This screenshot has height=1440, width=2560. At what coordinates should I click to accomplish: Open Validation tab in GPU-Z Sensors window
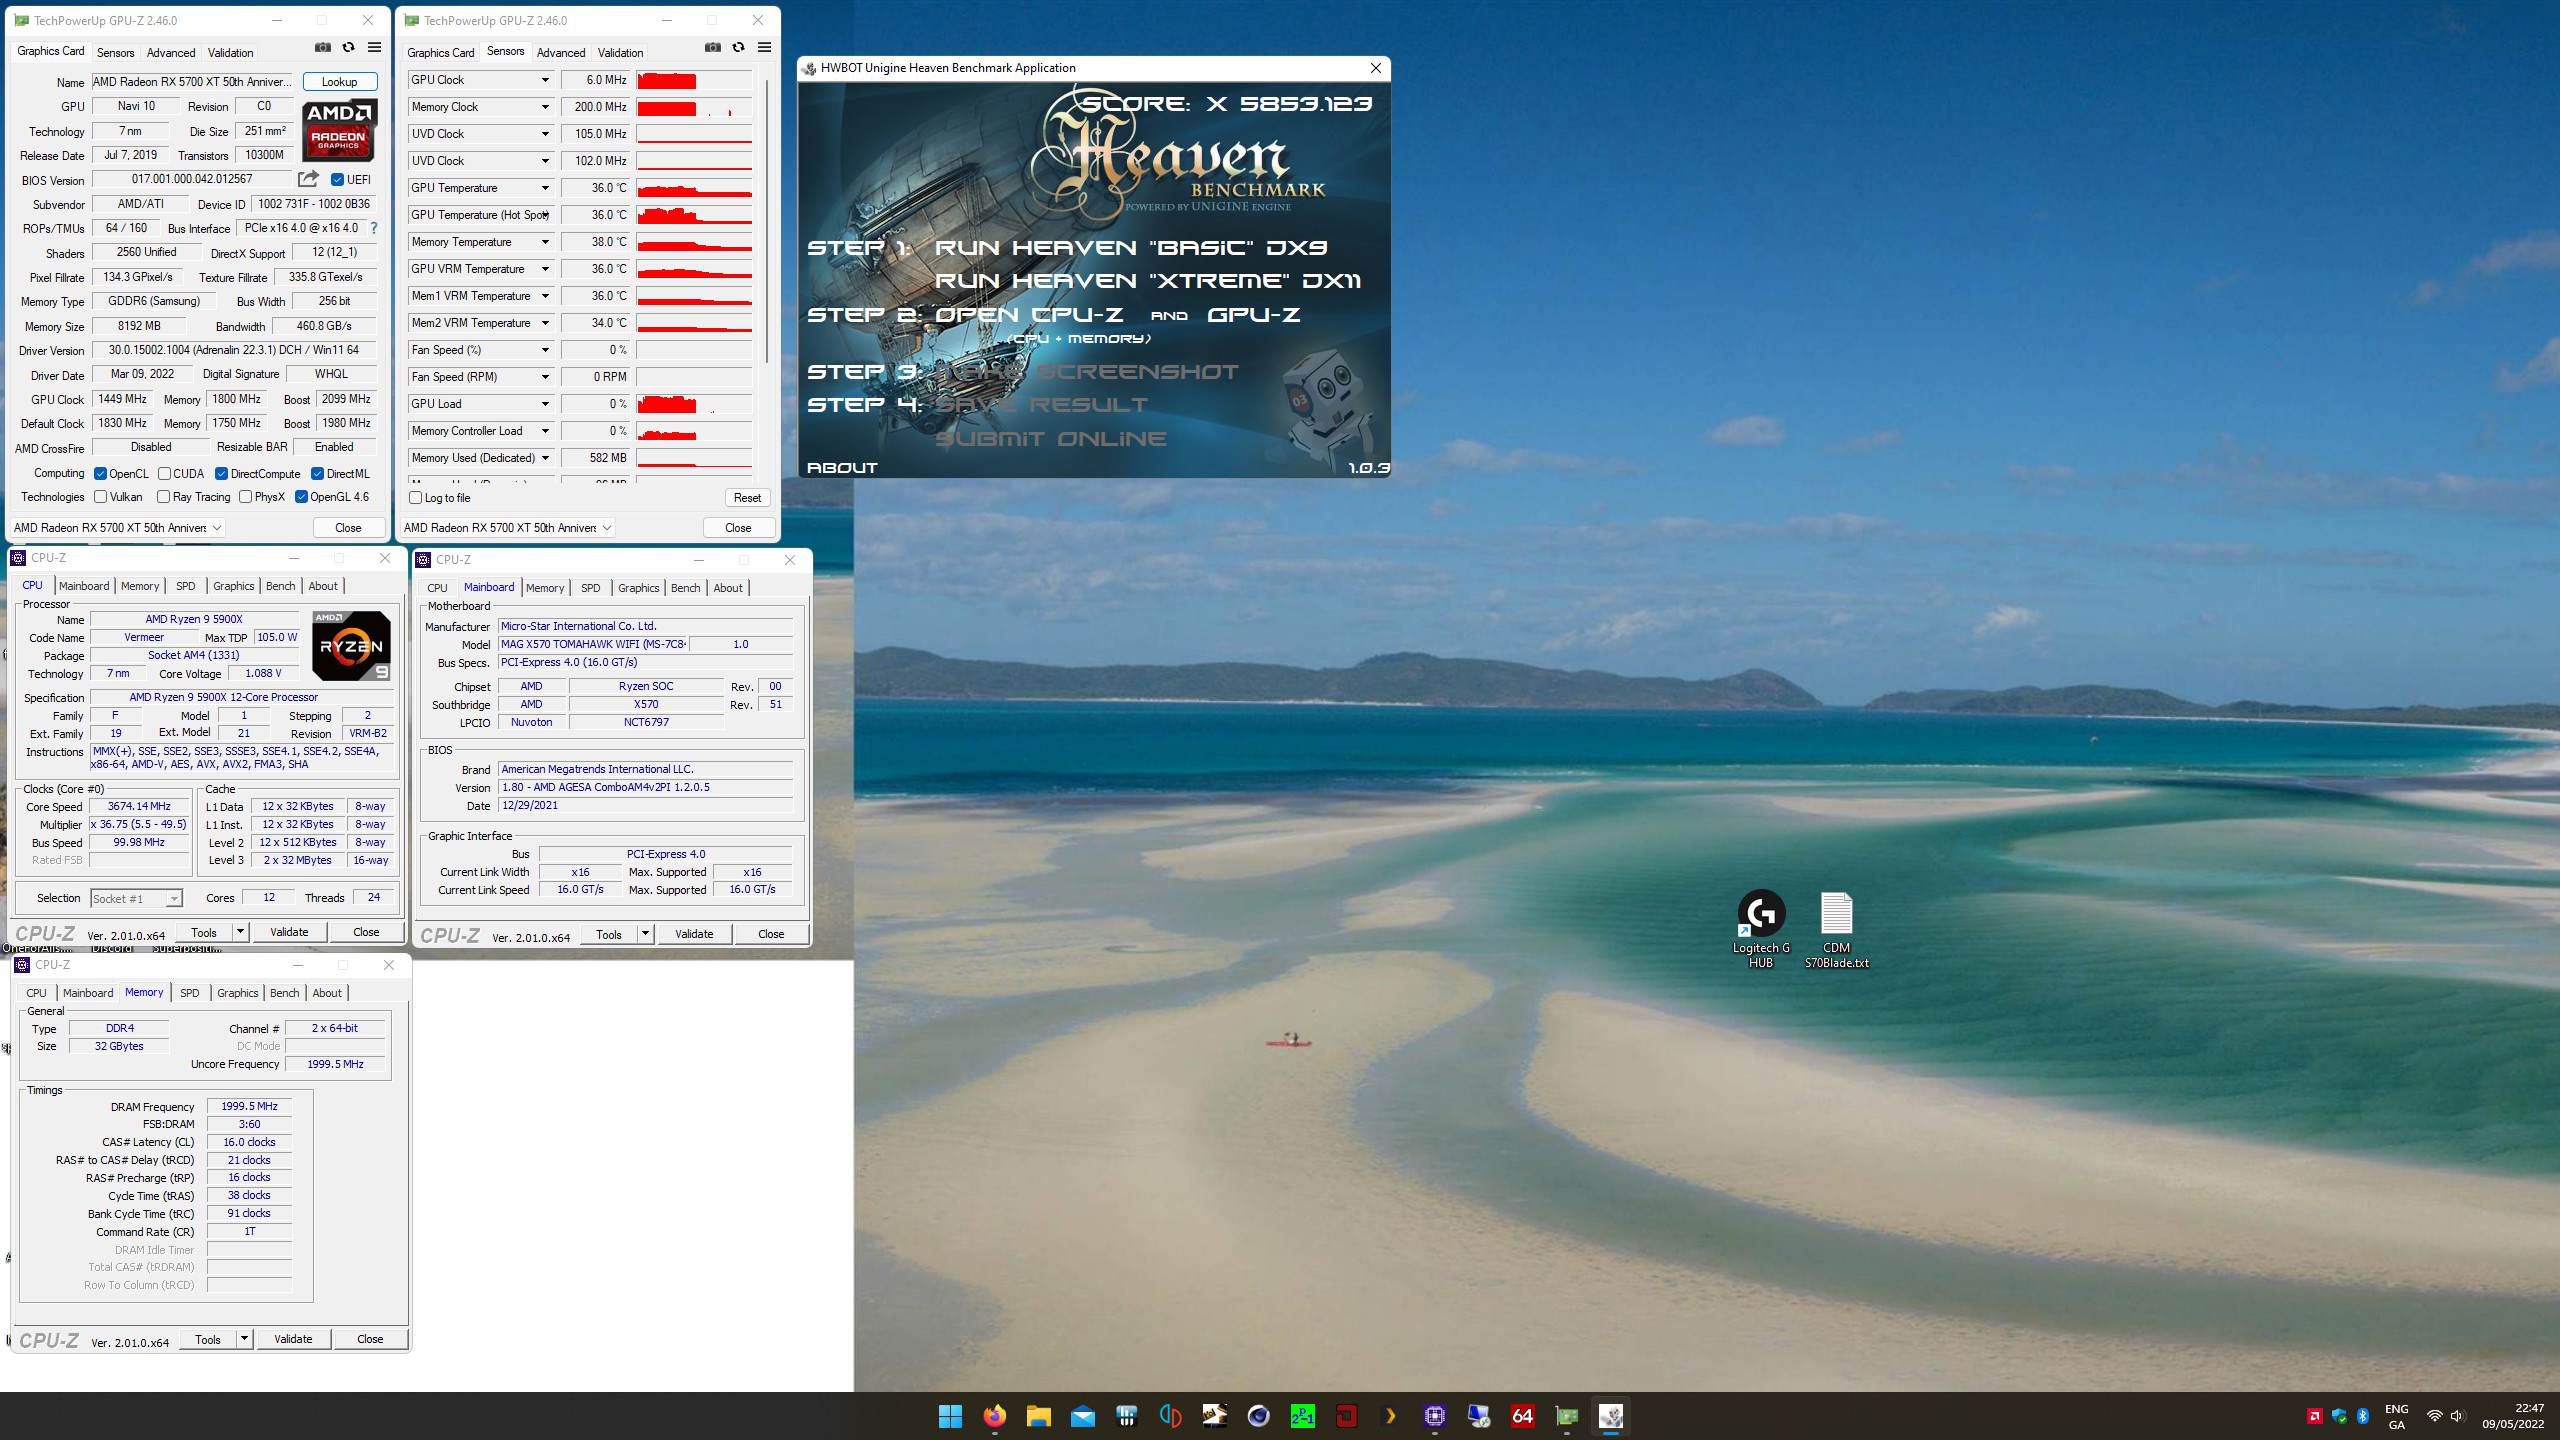coord(620,53)
